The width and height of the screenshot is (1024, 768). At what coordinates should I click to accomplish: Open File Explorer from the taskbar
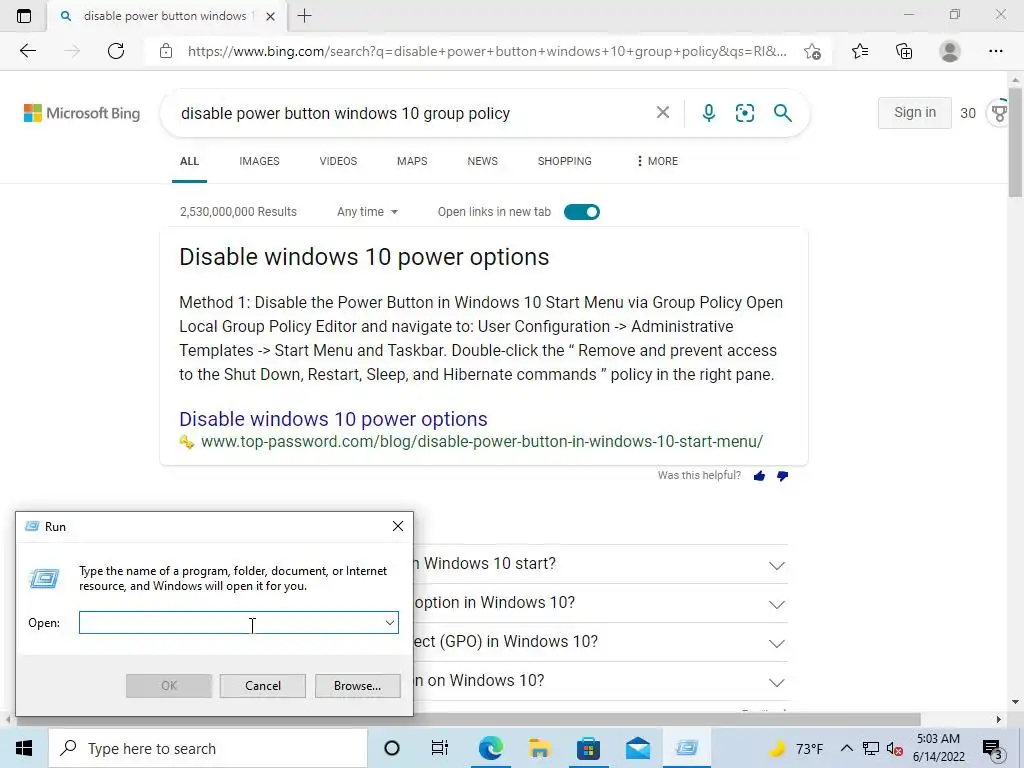click(539, 748)
